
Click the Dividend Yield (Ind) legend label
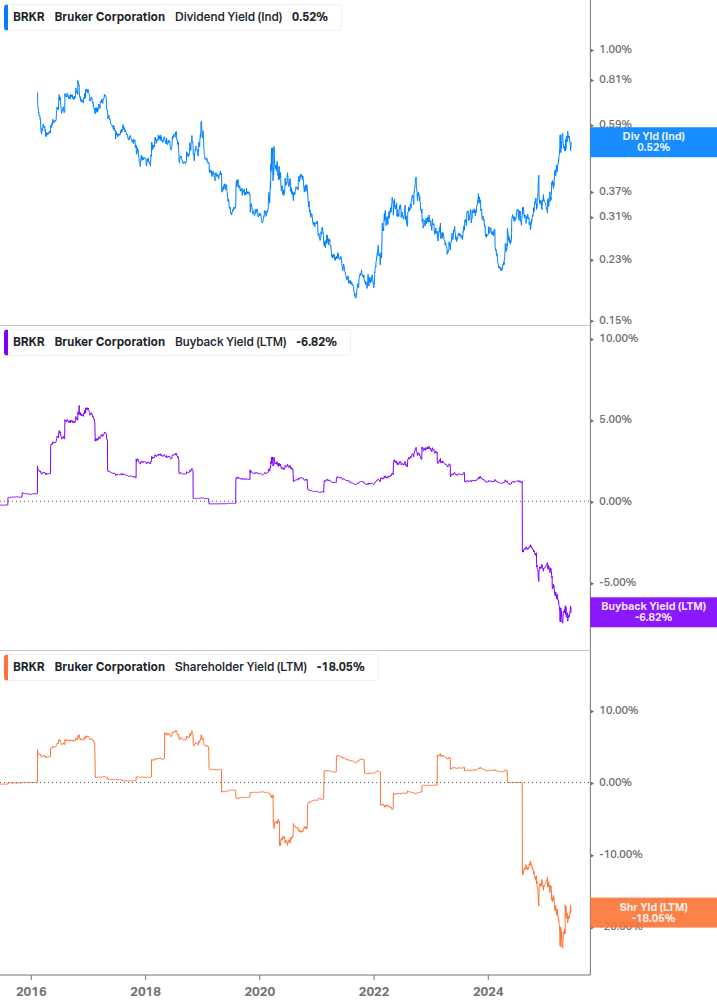(x=228, y=17)
